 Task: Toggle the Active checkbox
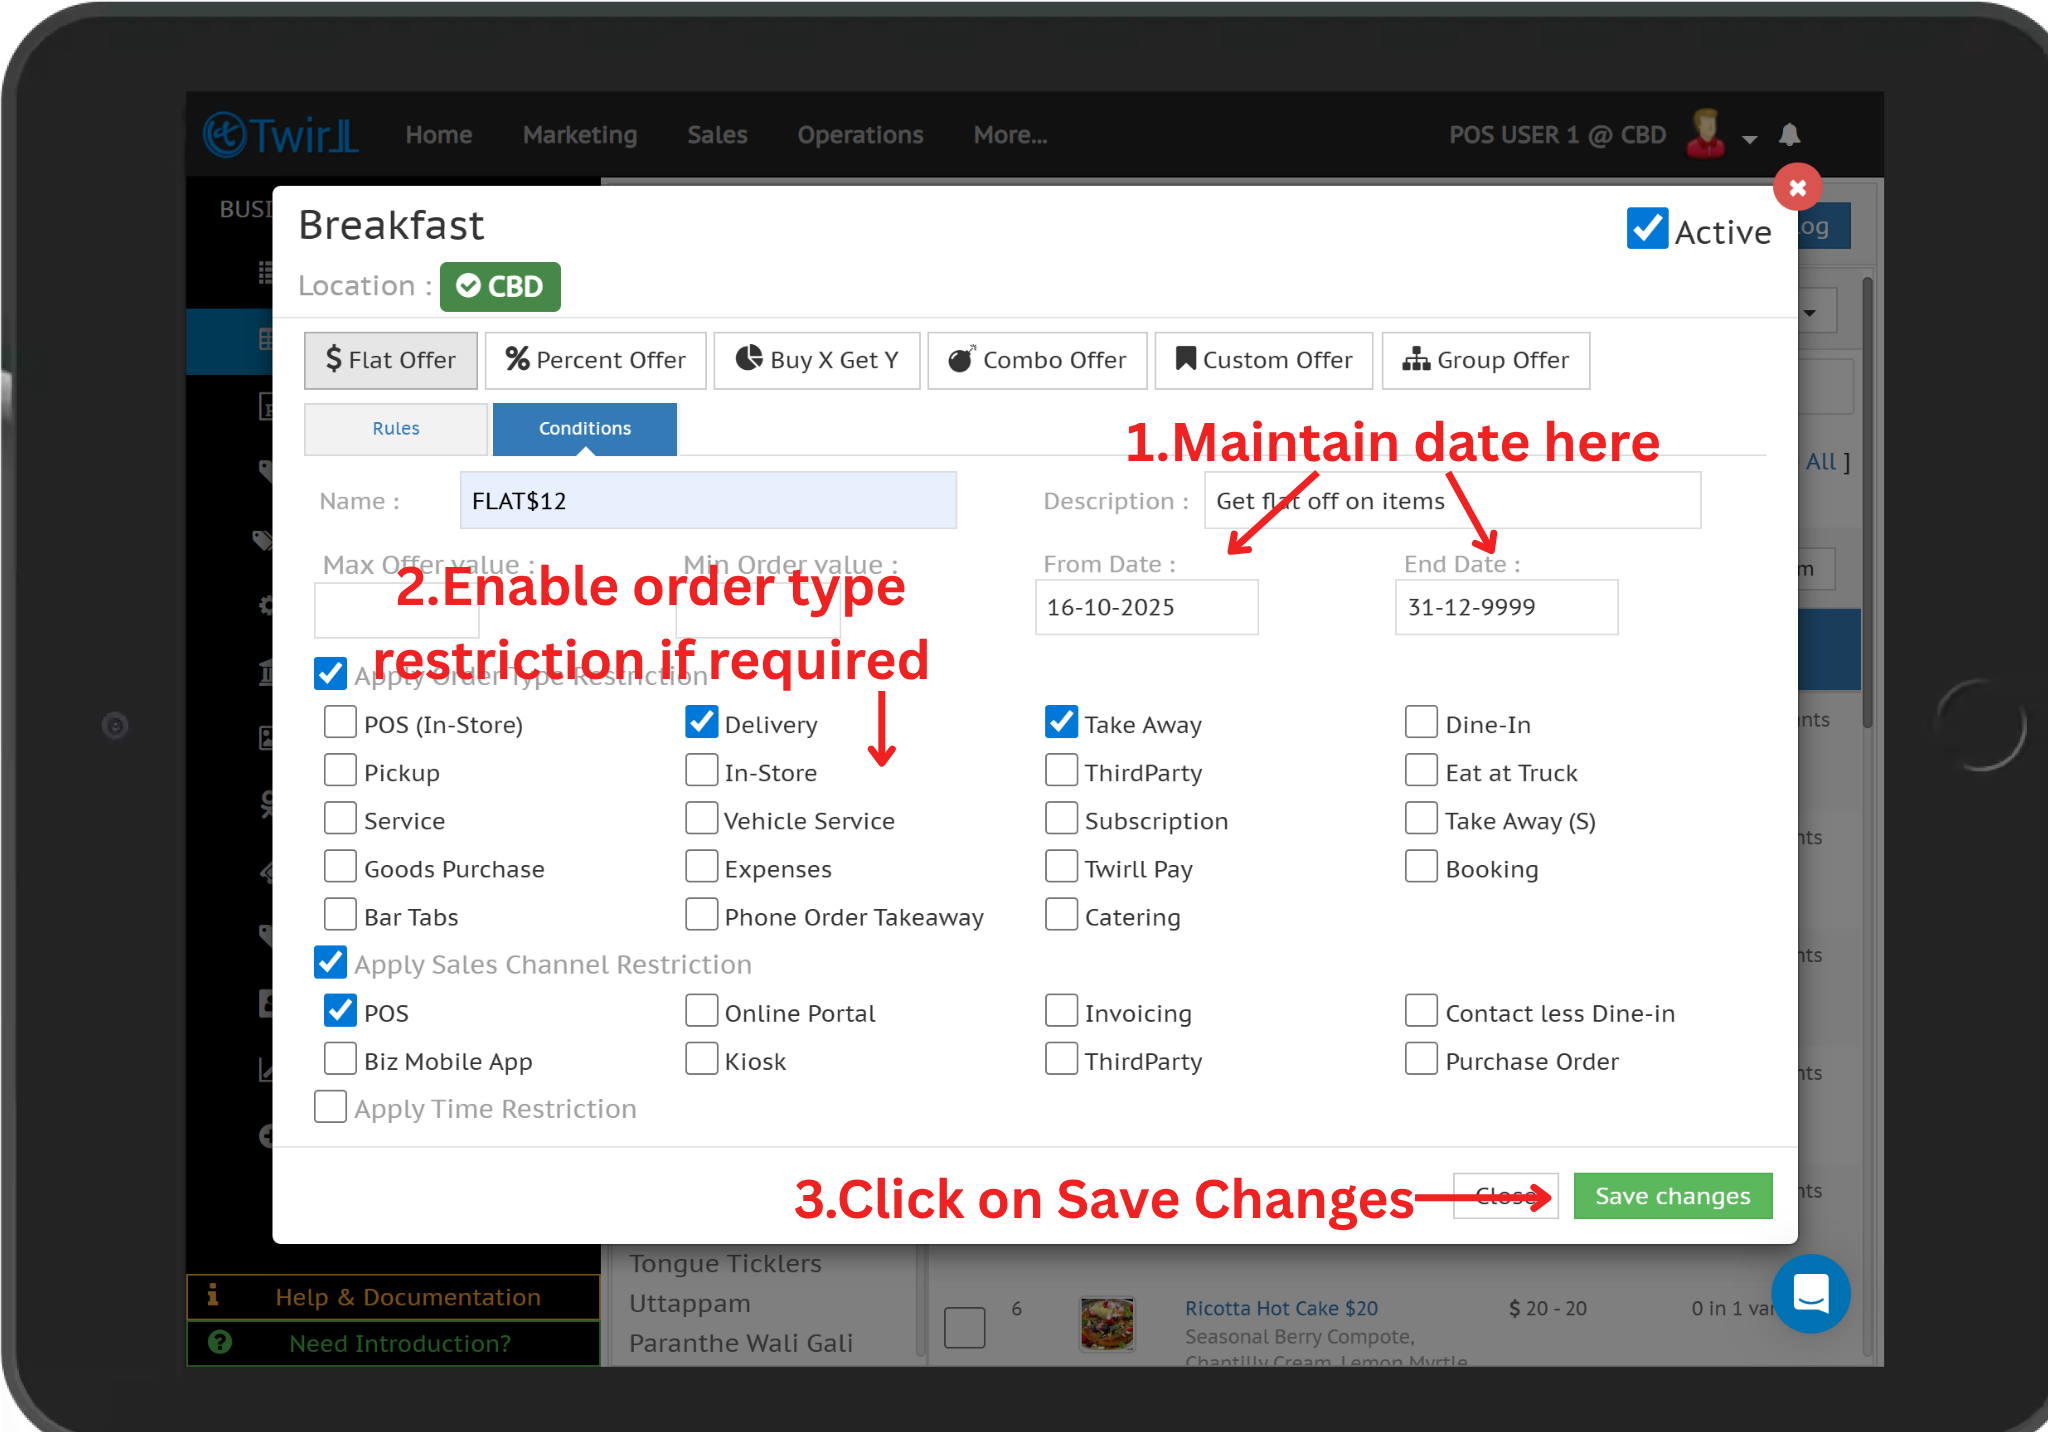pos(1647,229)
